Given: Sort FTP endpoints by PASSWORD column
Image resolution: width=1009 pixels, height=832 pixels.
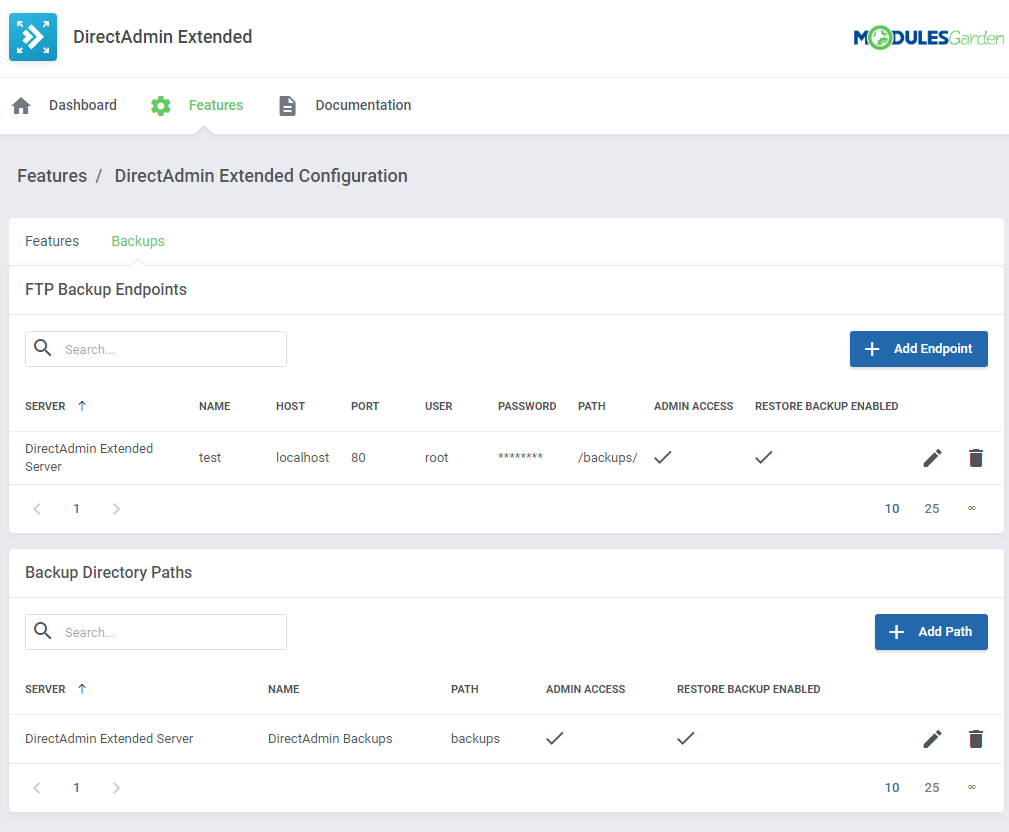Looking at the screenshot, I should [x=527, y=406].
